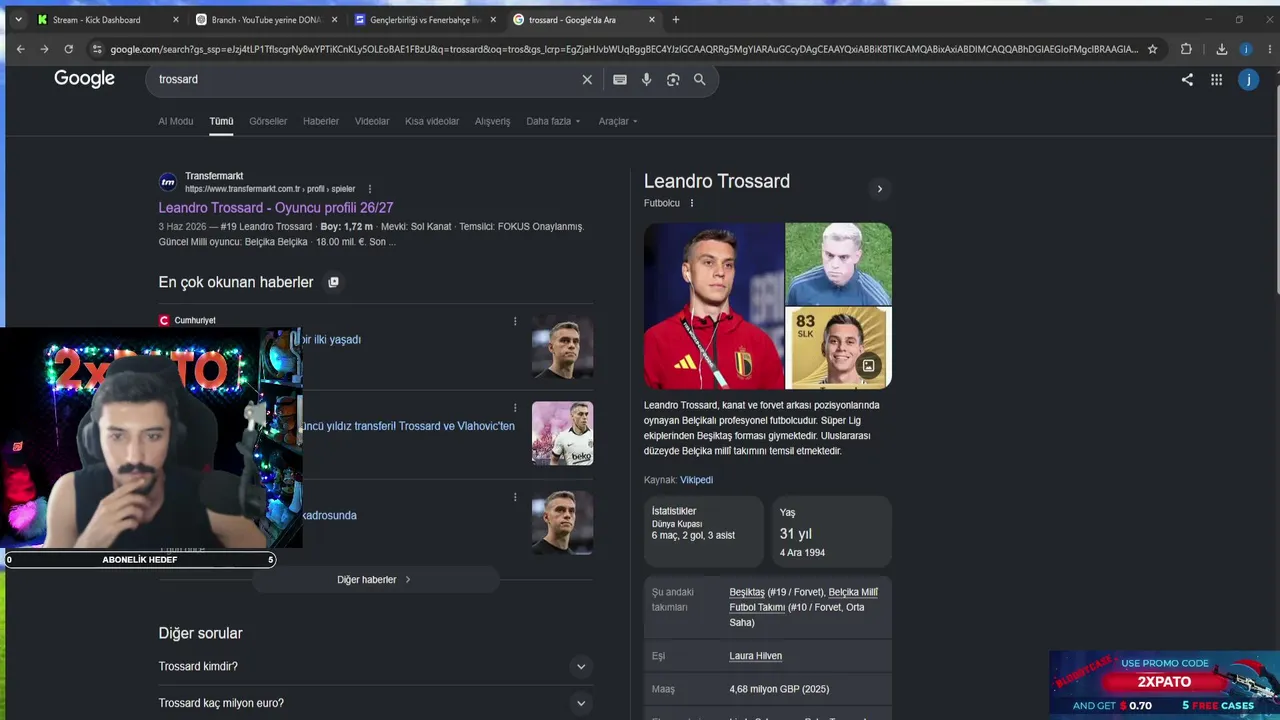
Task: Open the 'kadrosunda' news story thumbnail
Action: point(562,522)
